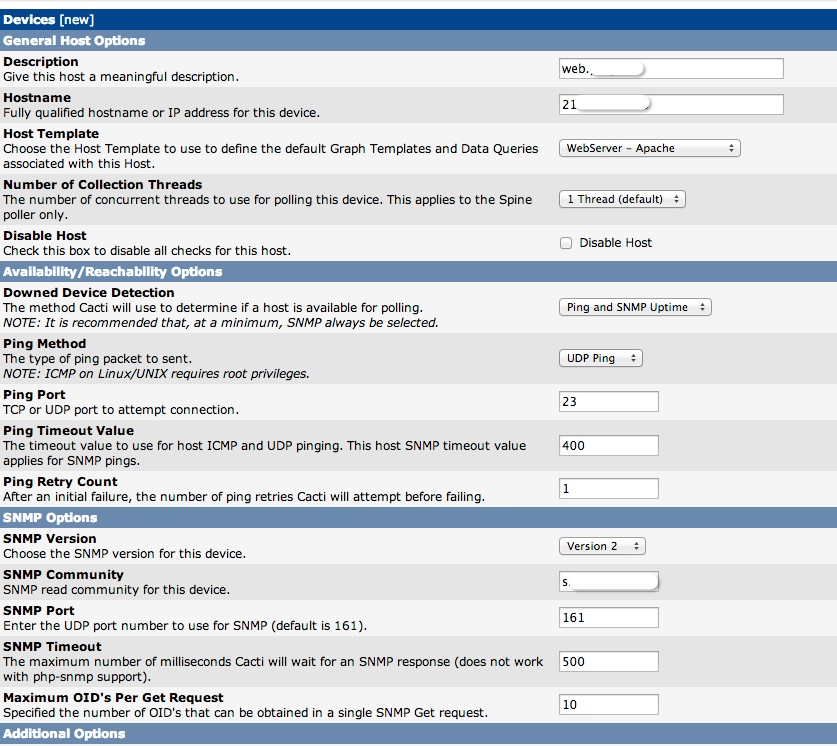Click the Ping Retry Count field
This screenshot has width=837, height=746.
609,489
